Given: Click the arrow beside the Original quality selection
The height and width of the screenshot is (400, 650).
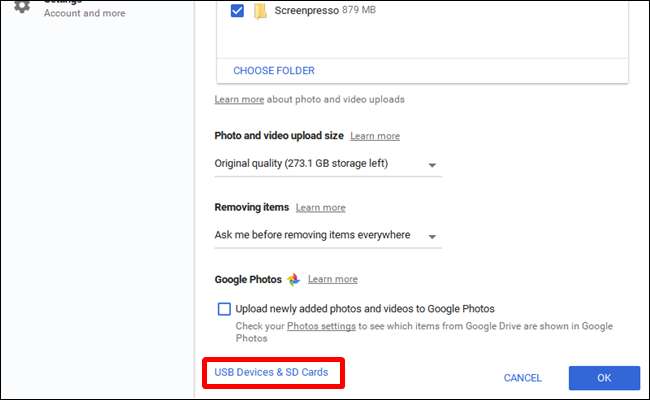Looking at the screenshot, I should click(x=432, y=164).
